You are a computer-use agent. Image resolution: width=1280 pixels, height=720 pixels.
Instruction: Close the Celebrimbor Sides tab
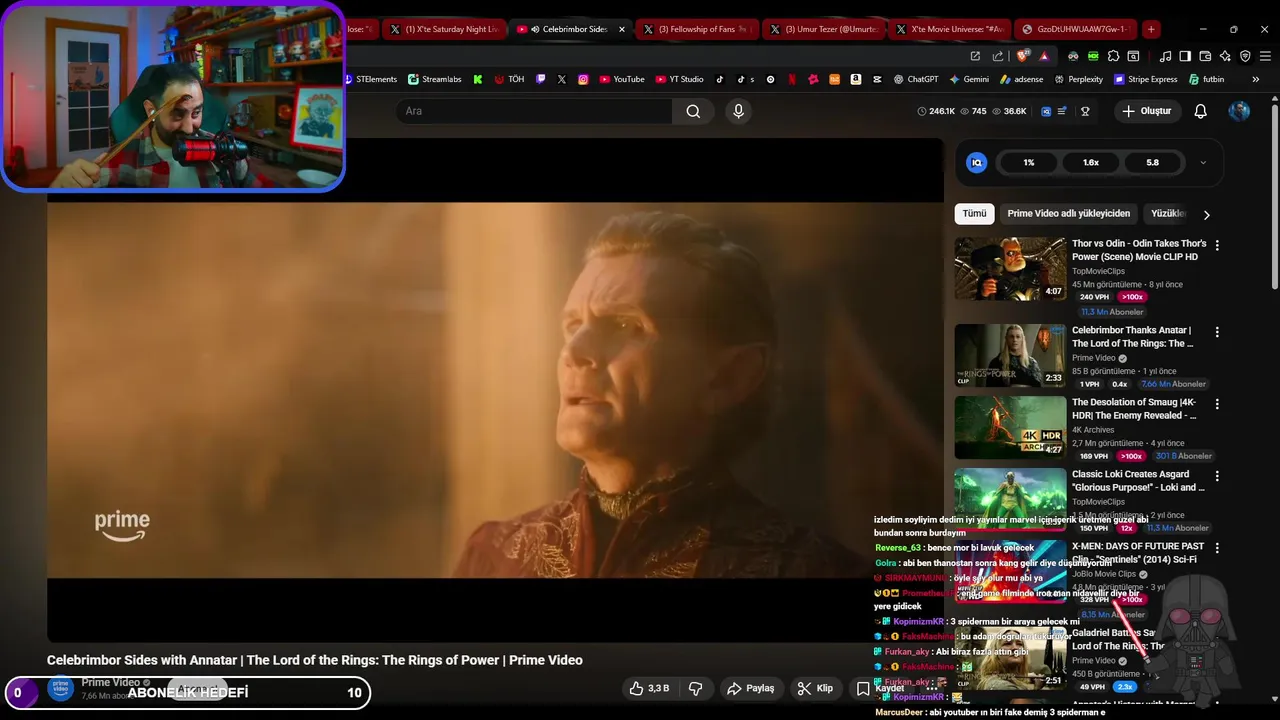point(622,29)
